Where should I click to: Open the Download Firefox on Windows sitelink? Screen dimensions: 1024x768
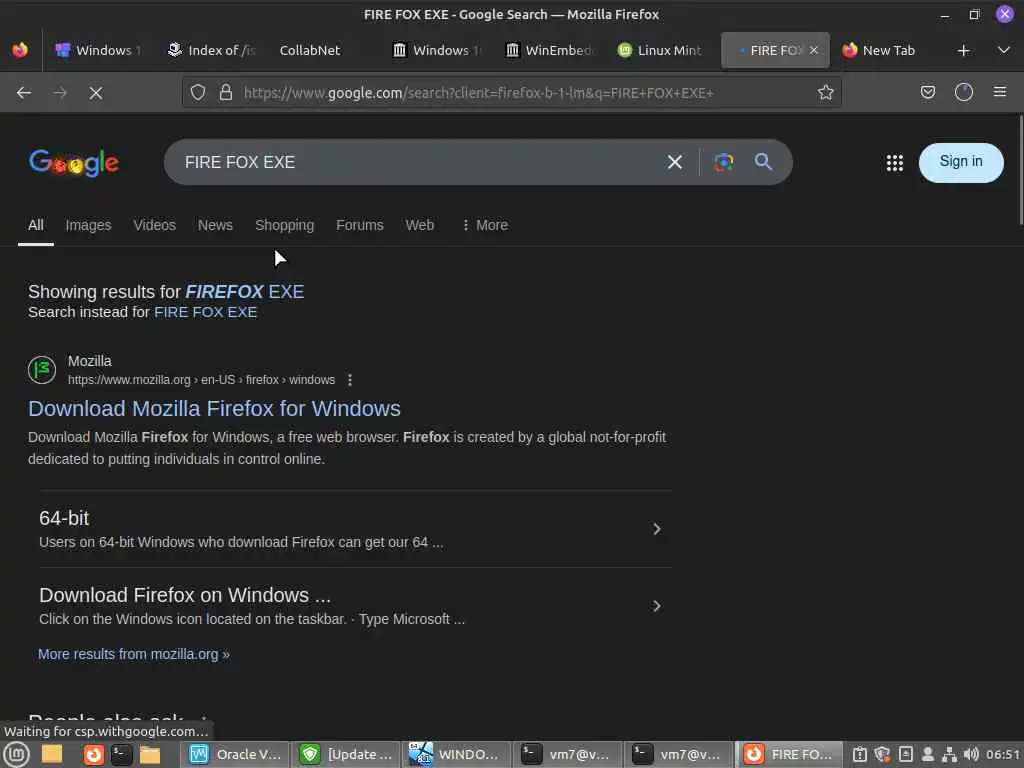click(185, 596)
